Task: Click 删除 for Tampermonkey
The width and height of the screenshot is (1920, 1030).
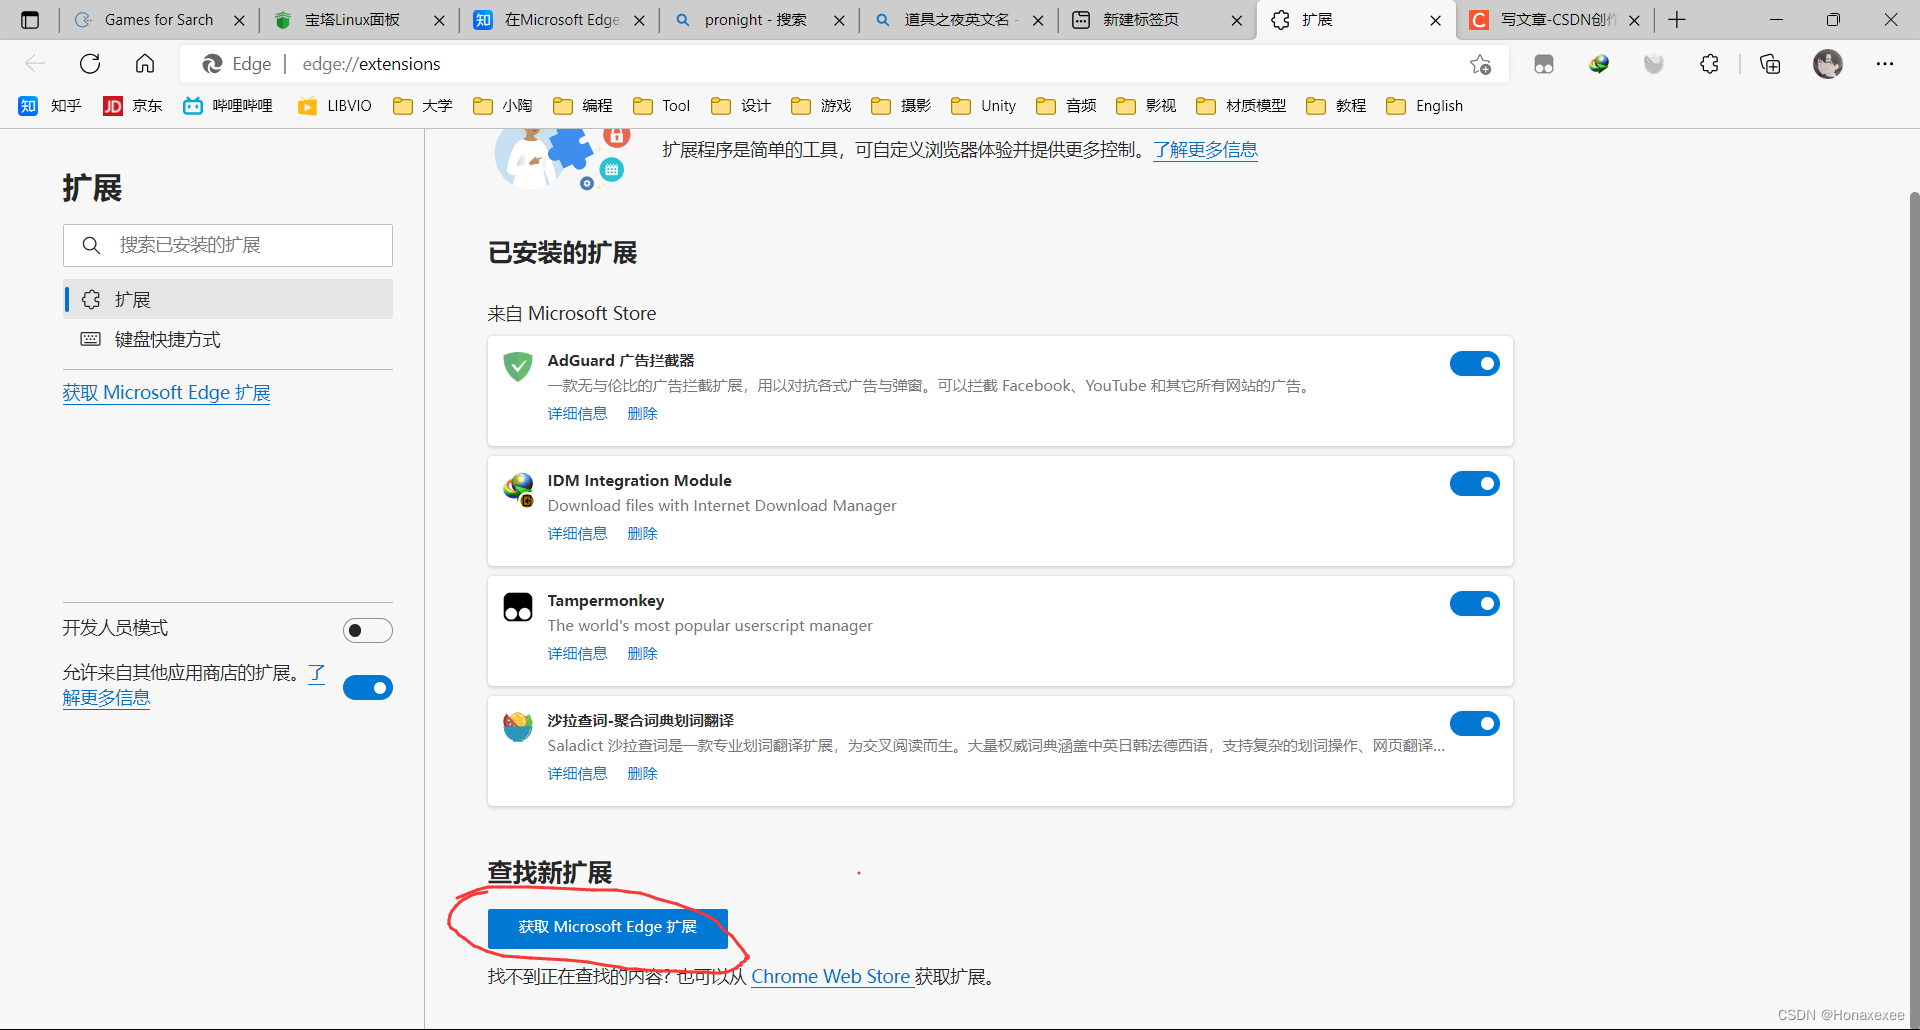Action: coord(642,654)
